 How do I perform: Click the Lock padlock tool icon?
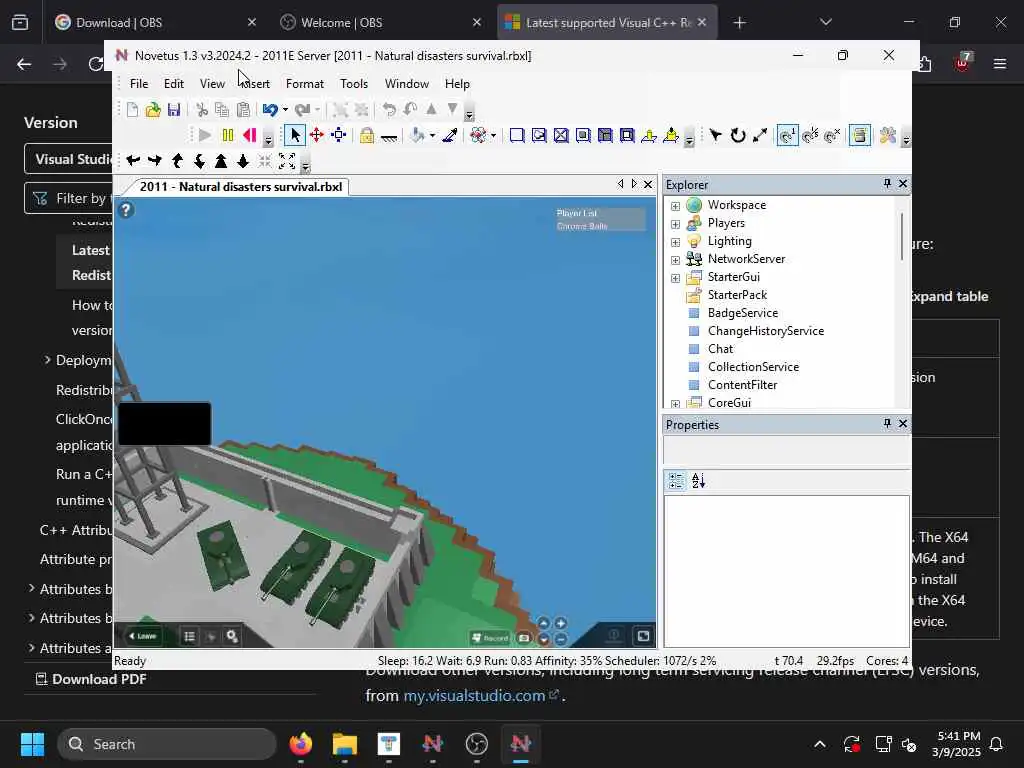pyautogui.click(x=367, y=135)
